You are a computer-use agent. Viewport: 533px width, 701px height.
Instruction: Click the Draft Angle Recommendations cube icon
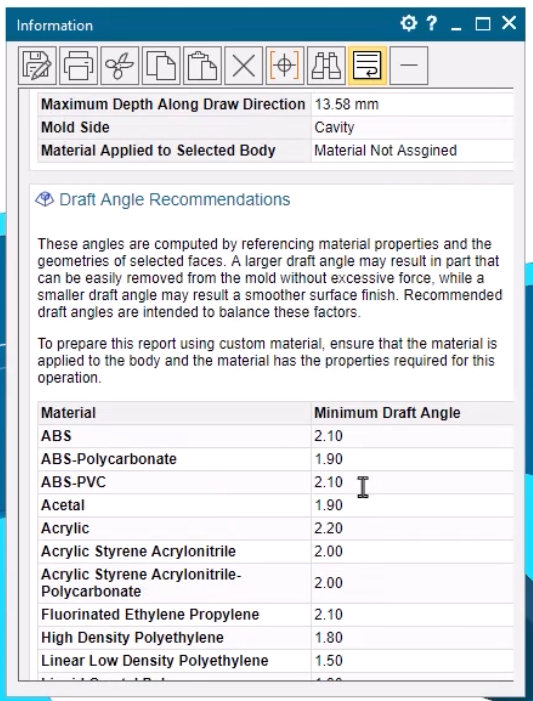point(44,199)
